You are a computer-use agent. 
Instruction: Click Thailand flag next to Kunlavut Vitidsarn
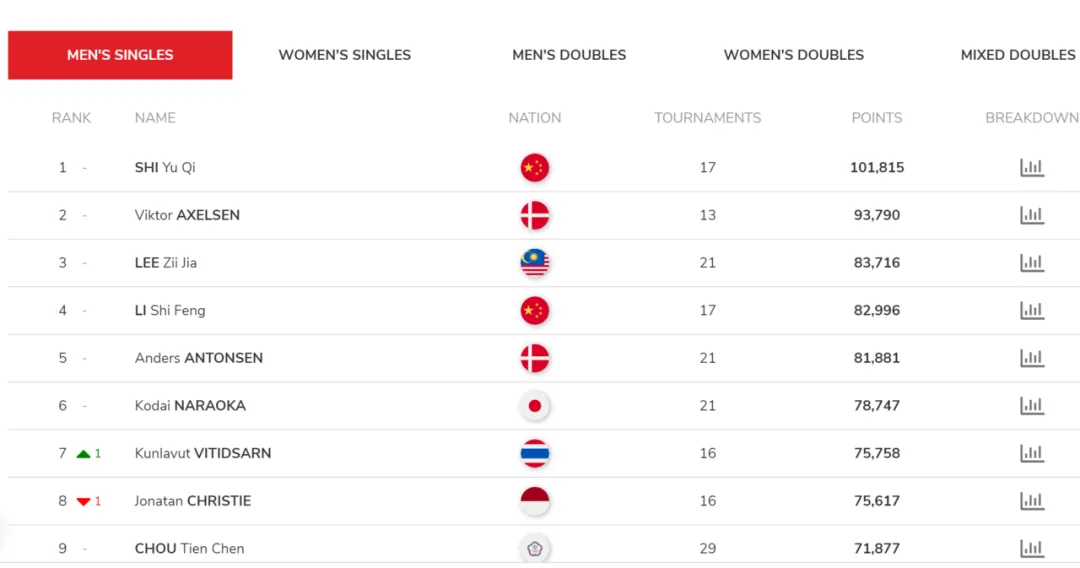(535, 454)
